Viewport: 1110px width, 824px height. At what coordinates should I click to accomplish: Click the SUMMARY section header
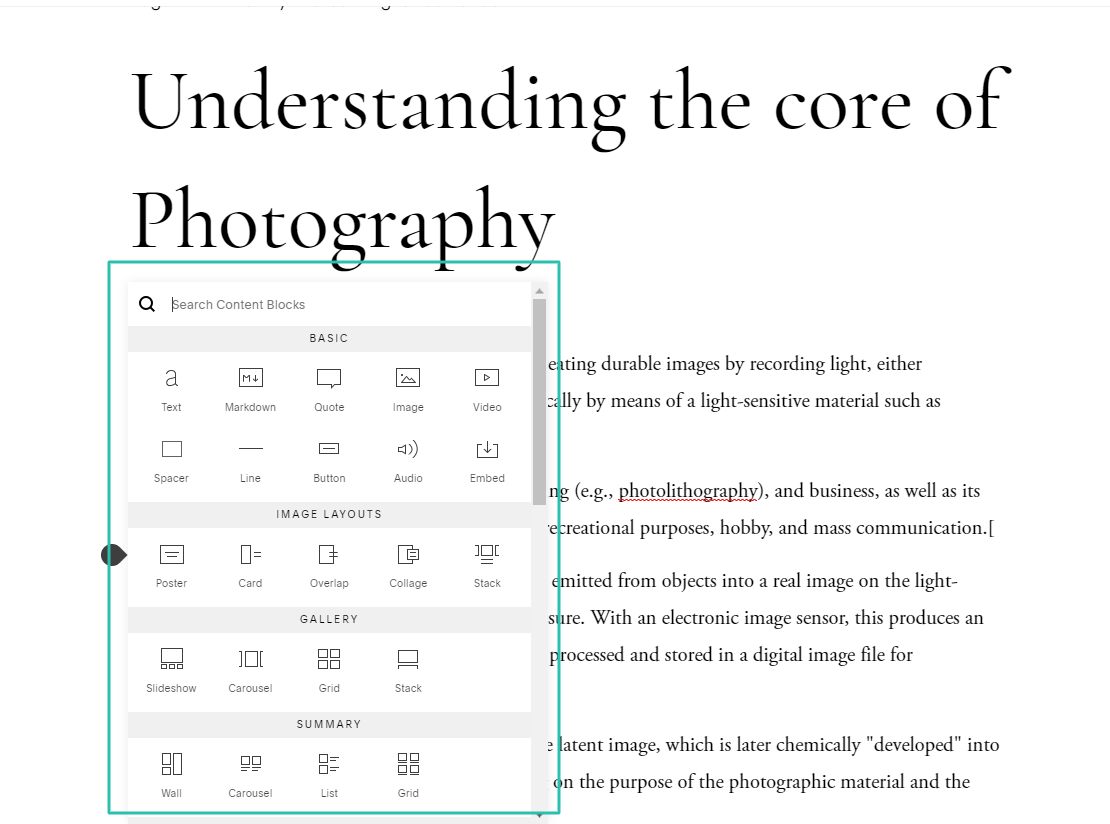[x=329, y=723]
